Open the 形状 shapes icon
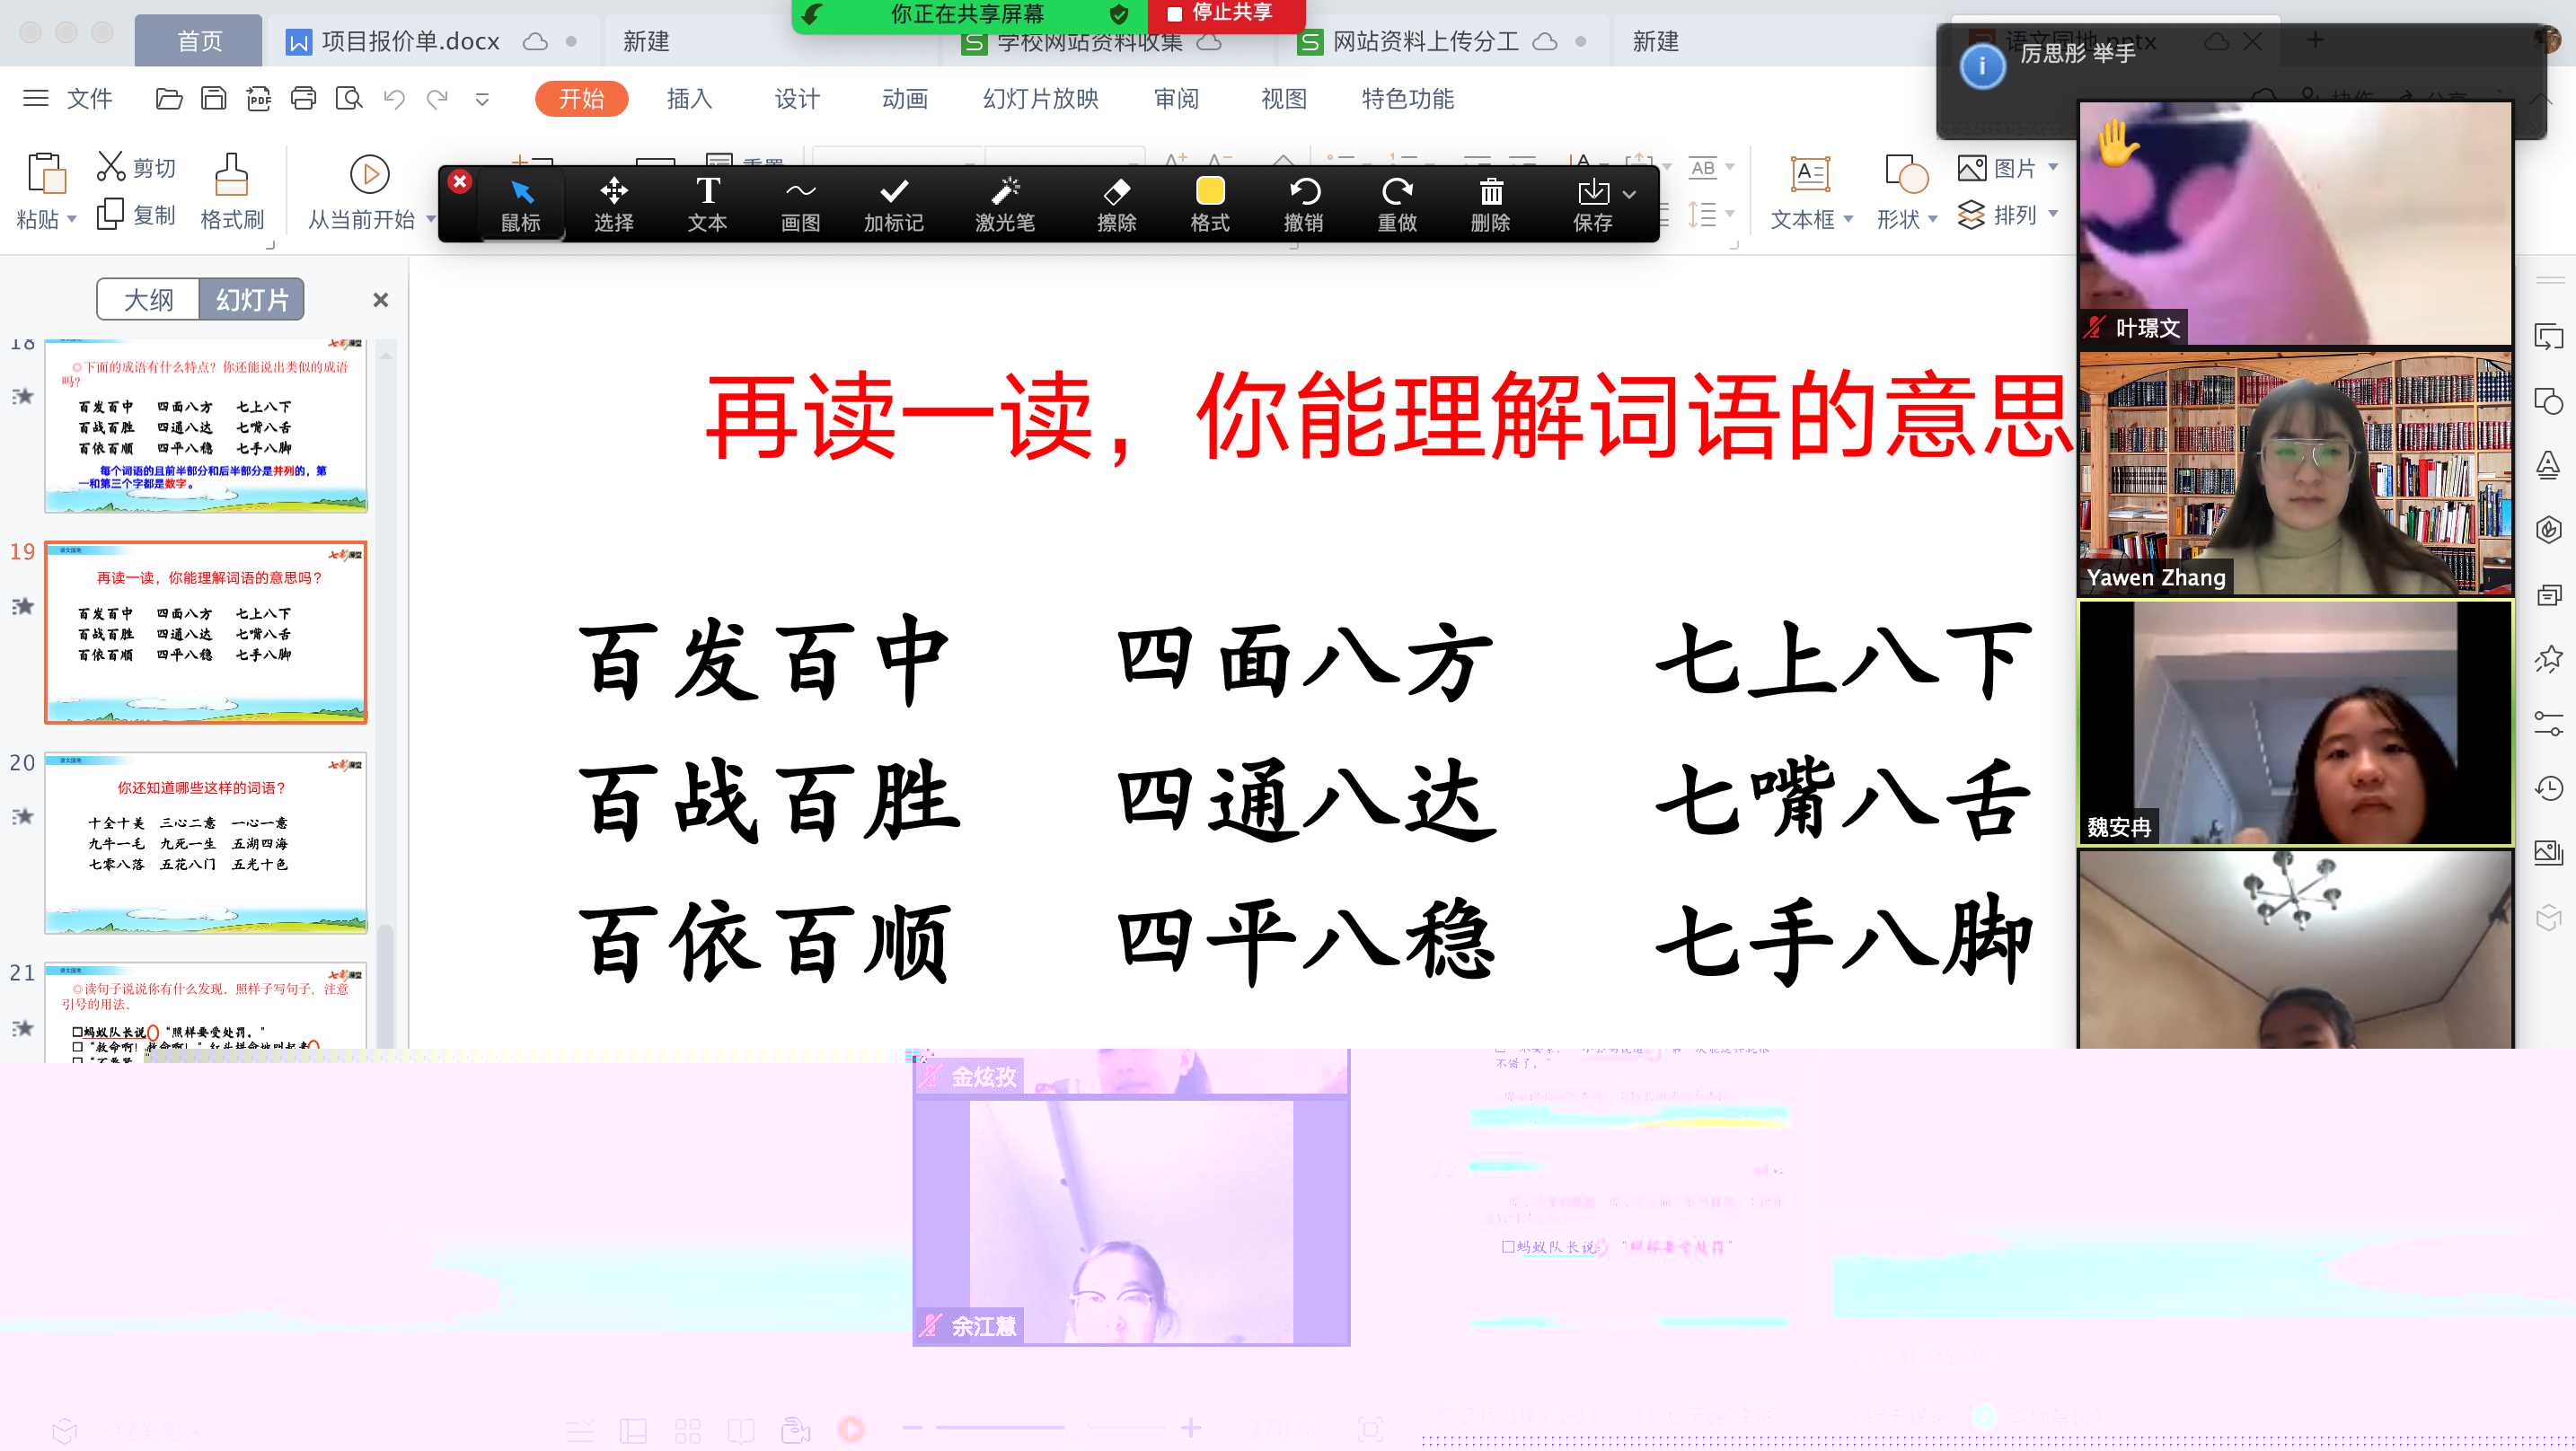This screenshot has width=2576, height=1451. (1906, 174)
